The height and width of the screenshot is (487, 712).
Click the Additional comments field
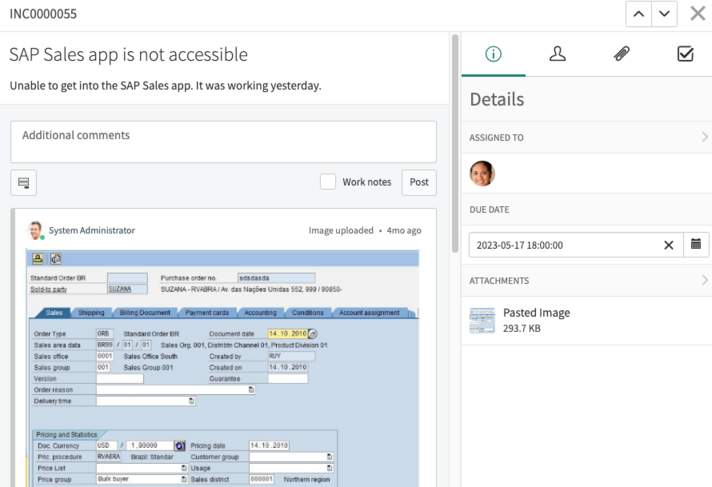click(223, 142)
